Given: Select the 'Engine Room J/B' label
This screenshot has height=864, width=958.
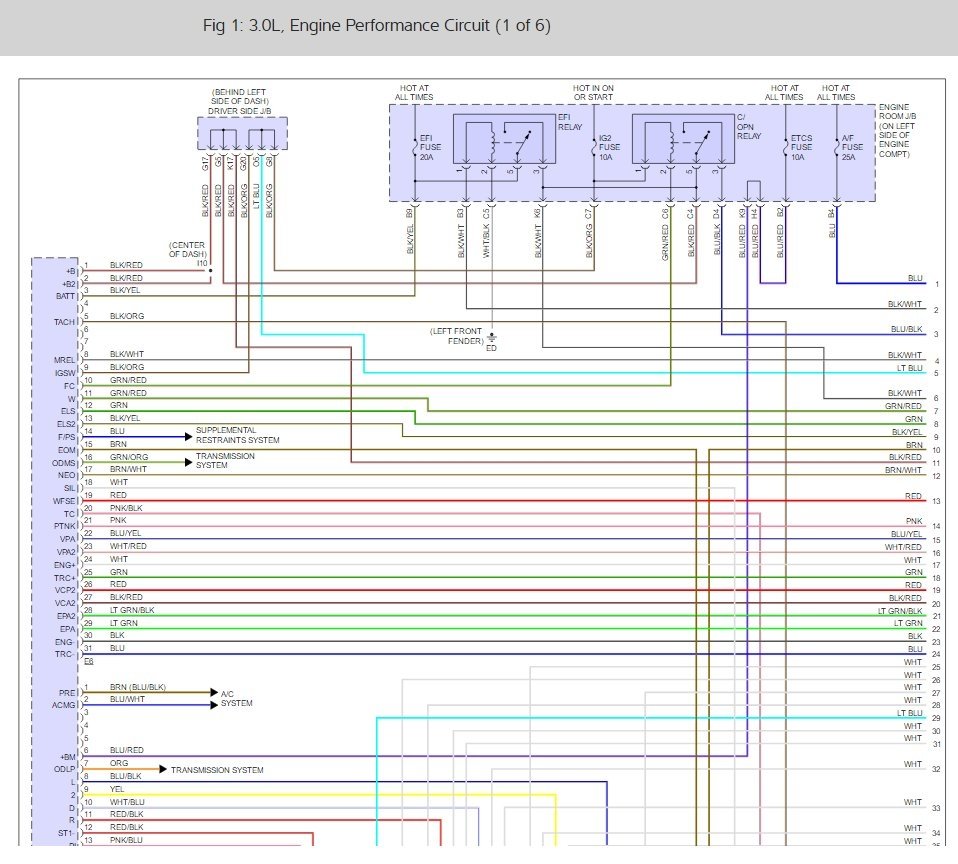Looking at the screenshot, I should [896, 130].
